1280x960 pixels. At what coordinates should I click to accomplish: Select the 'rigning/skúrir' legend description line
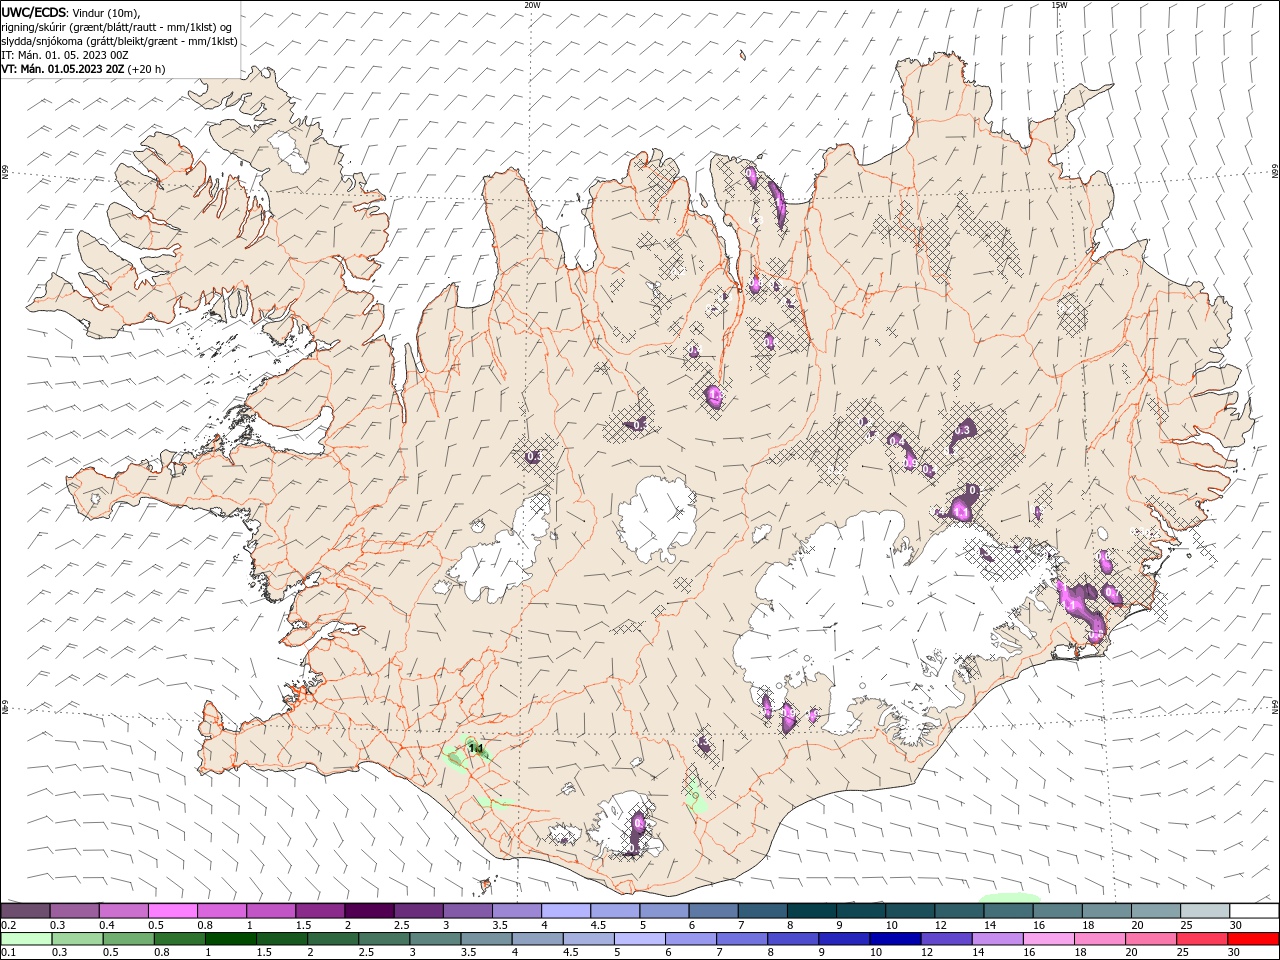click(x=116, y=27)
